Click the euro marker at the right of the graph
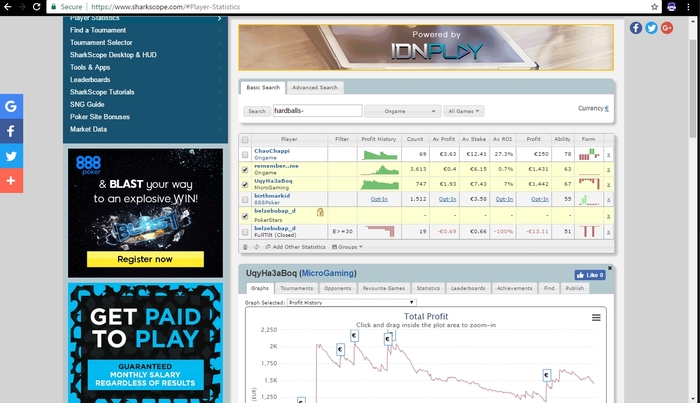Image resolution: width=700 pixels, height=403 pixels. tap(546, 375)
